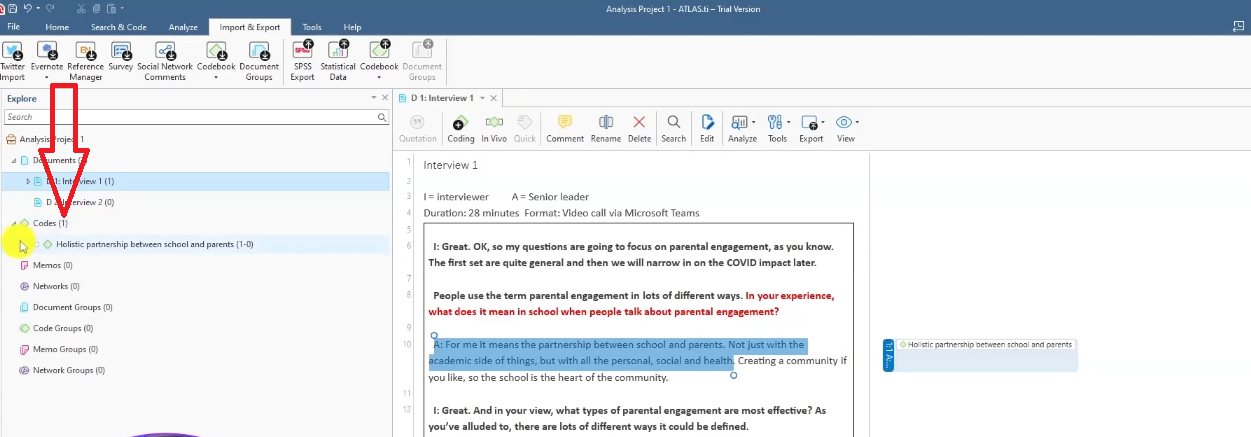
Task: Open the import Codebook dropdown arrow
Action: click(215, 76)
